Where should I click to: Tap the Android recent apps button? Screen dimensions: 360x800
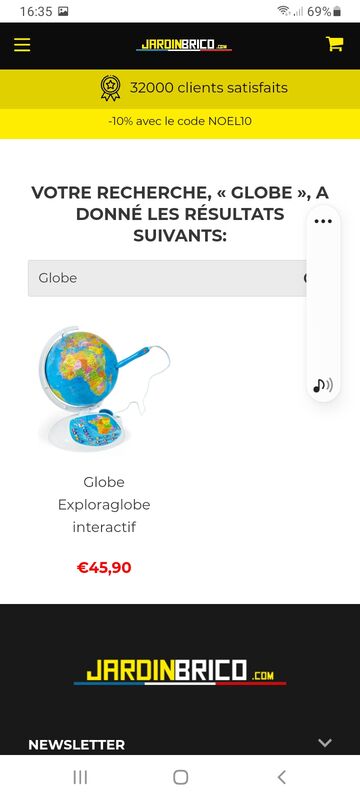(80, 777)
